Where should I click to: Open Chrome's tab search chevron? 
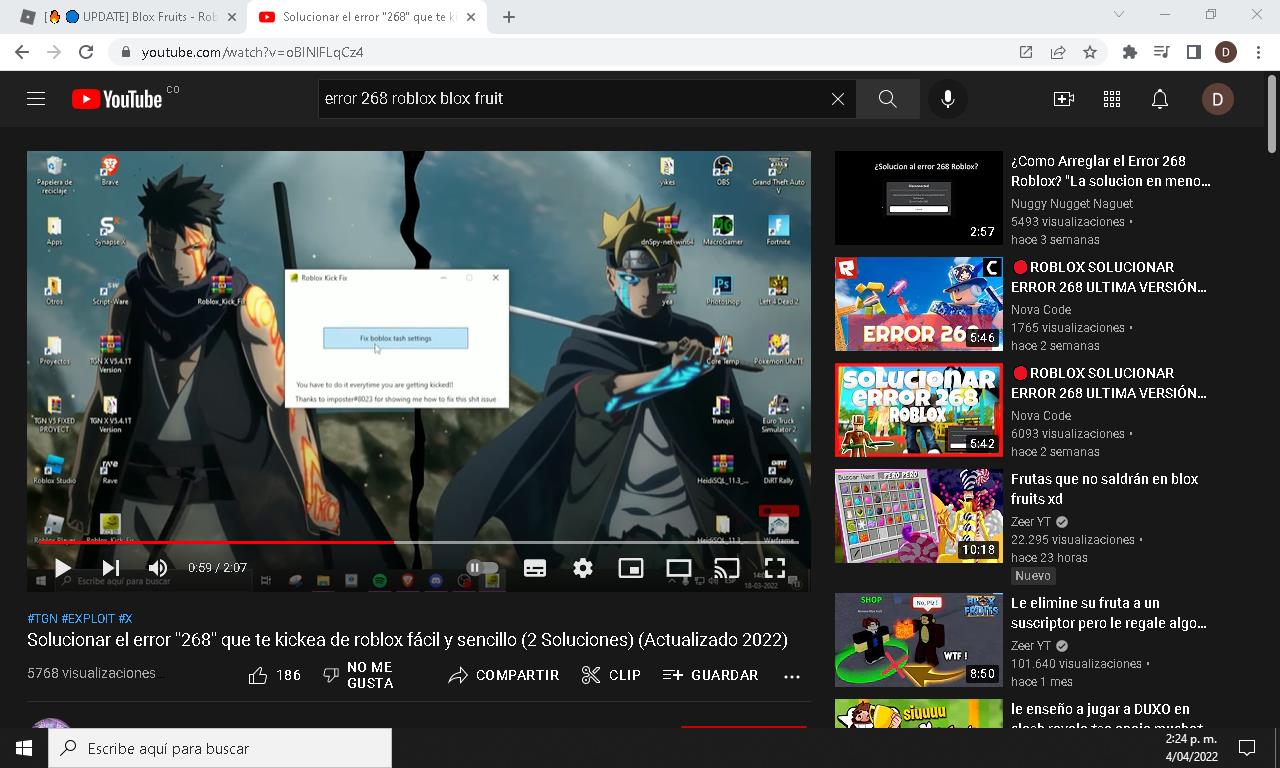tap(1119, 15)
